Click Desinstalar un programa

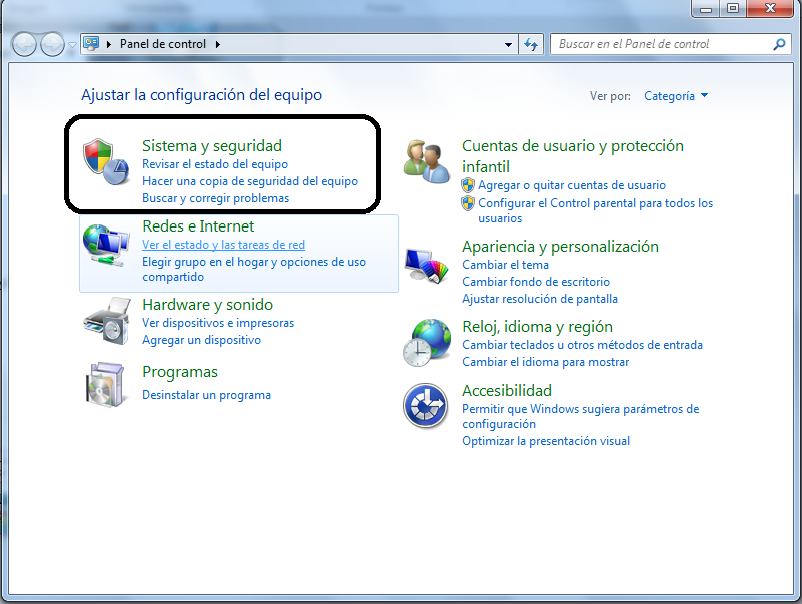click(x=206, y=395)
